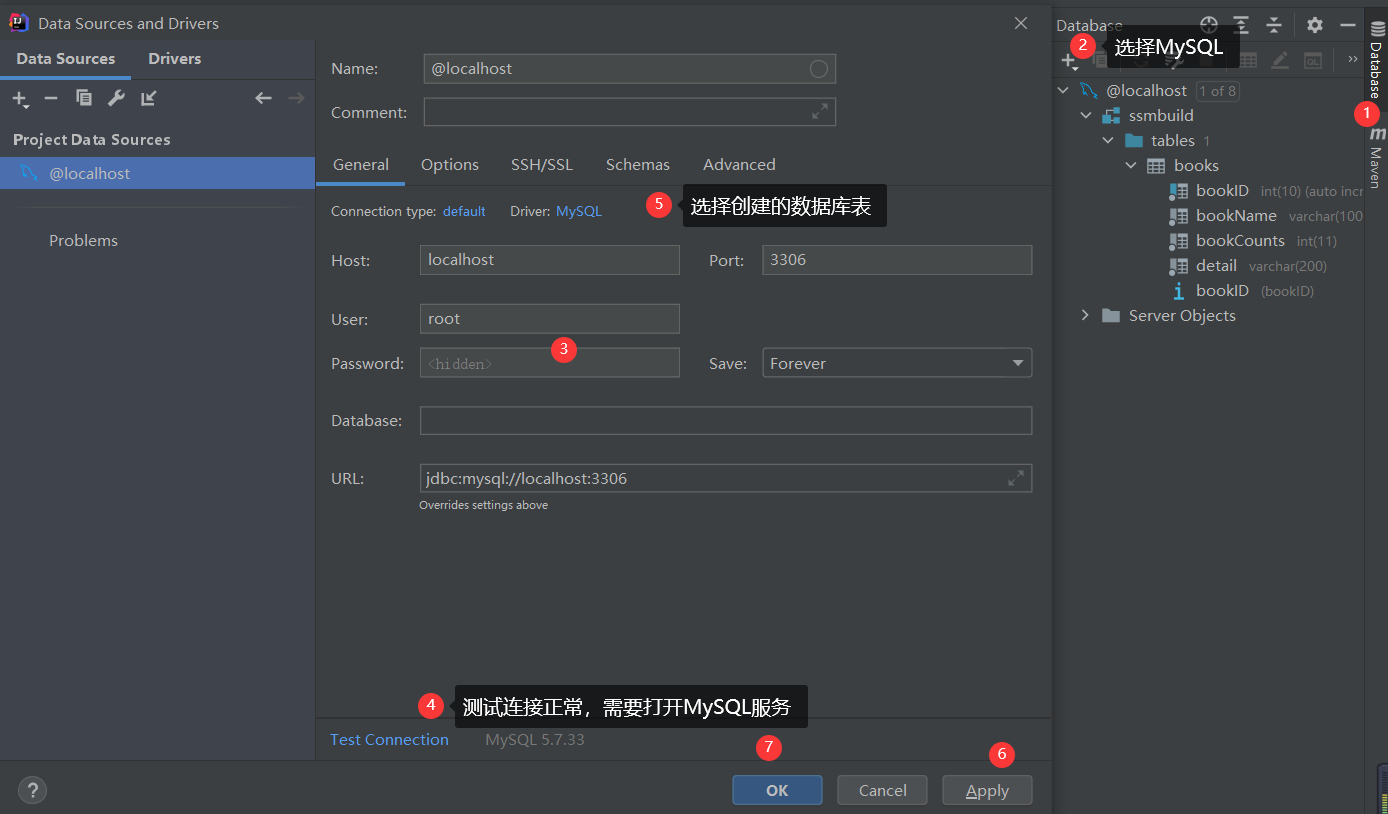The width and height of the screenshot is (1388, 814).
Task: Click into the Password field
Action: [550, 363]
